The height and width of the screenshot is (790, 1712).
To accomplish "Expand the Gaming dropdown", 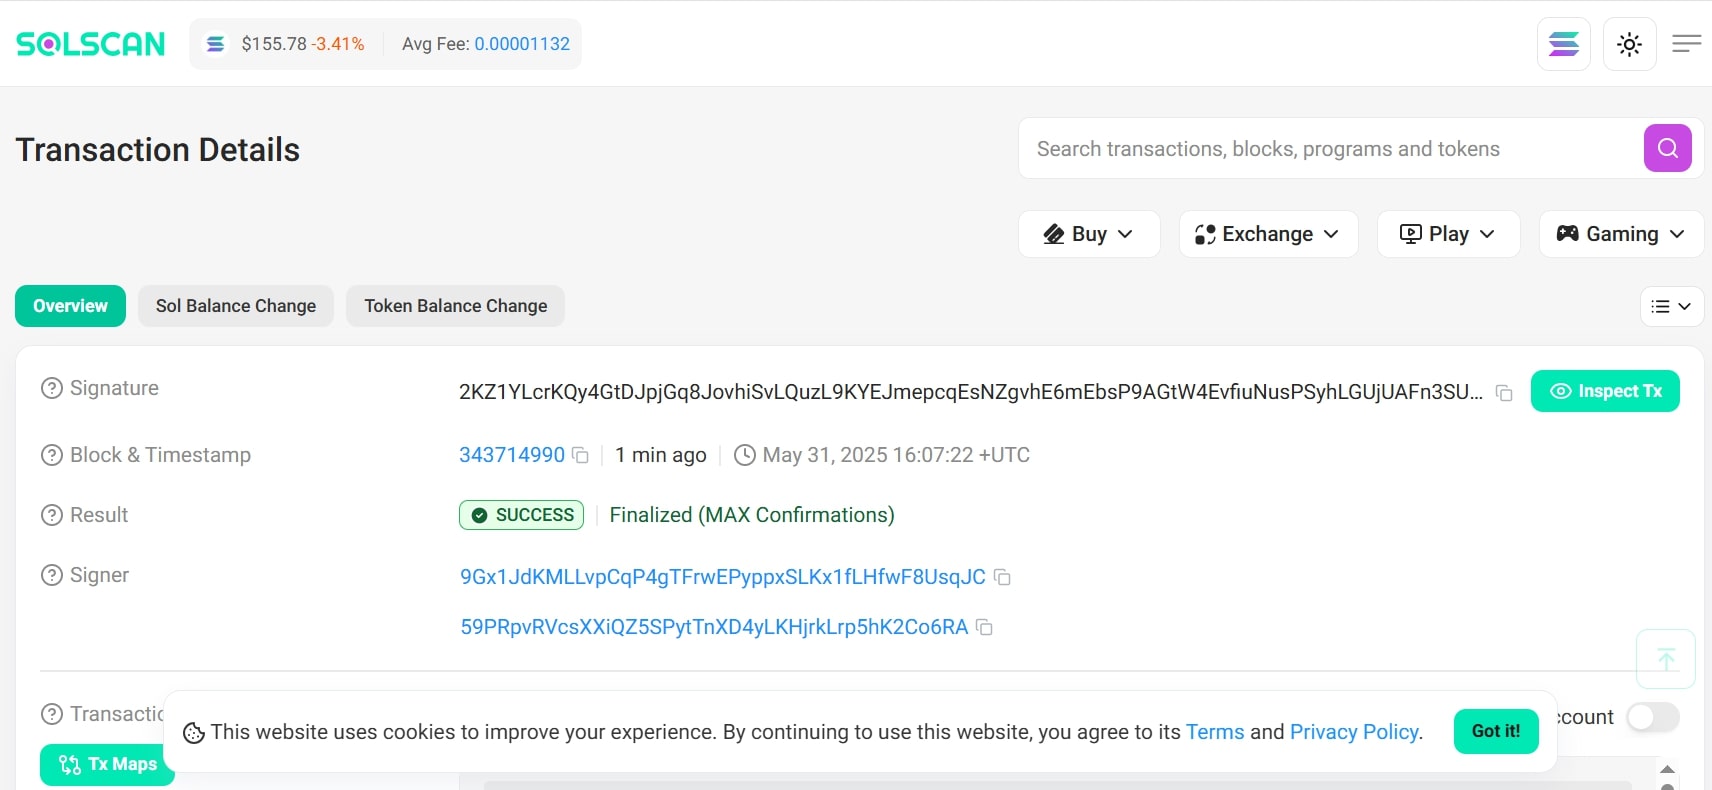I will 1621,234.
